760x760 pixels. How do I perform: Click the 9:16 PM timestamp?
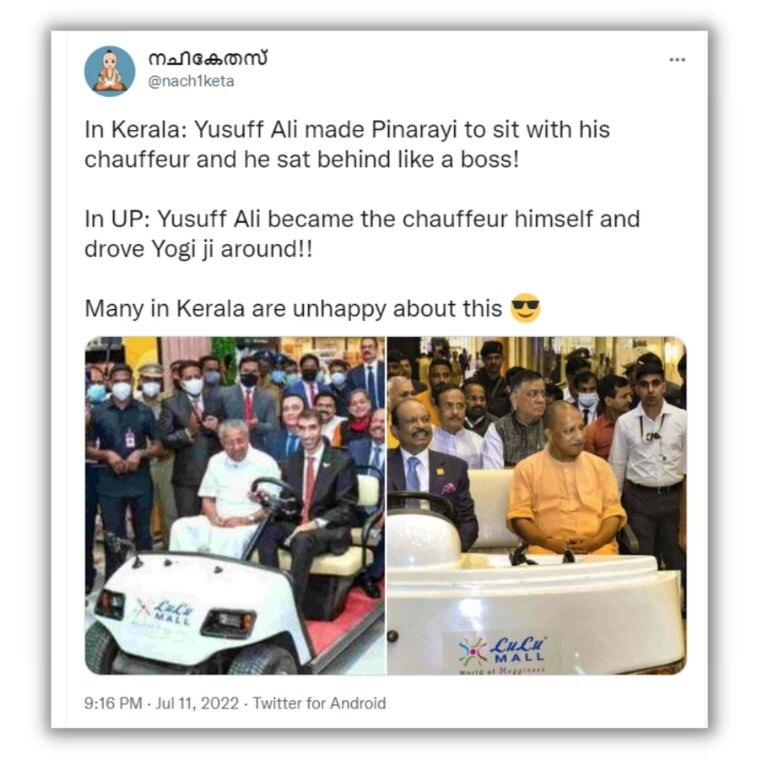tap(113, 703)
